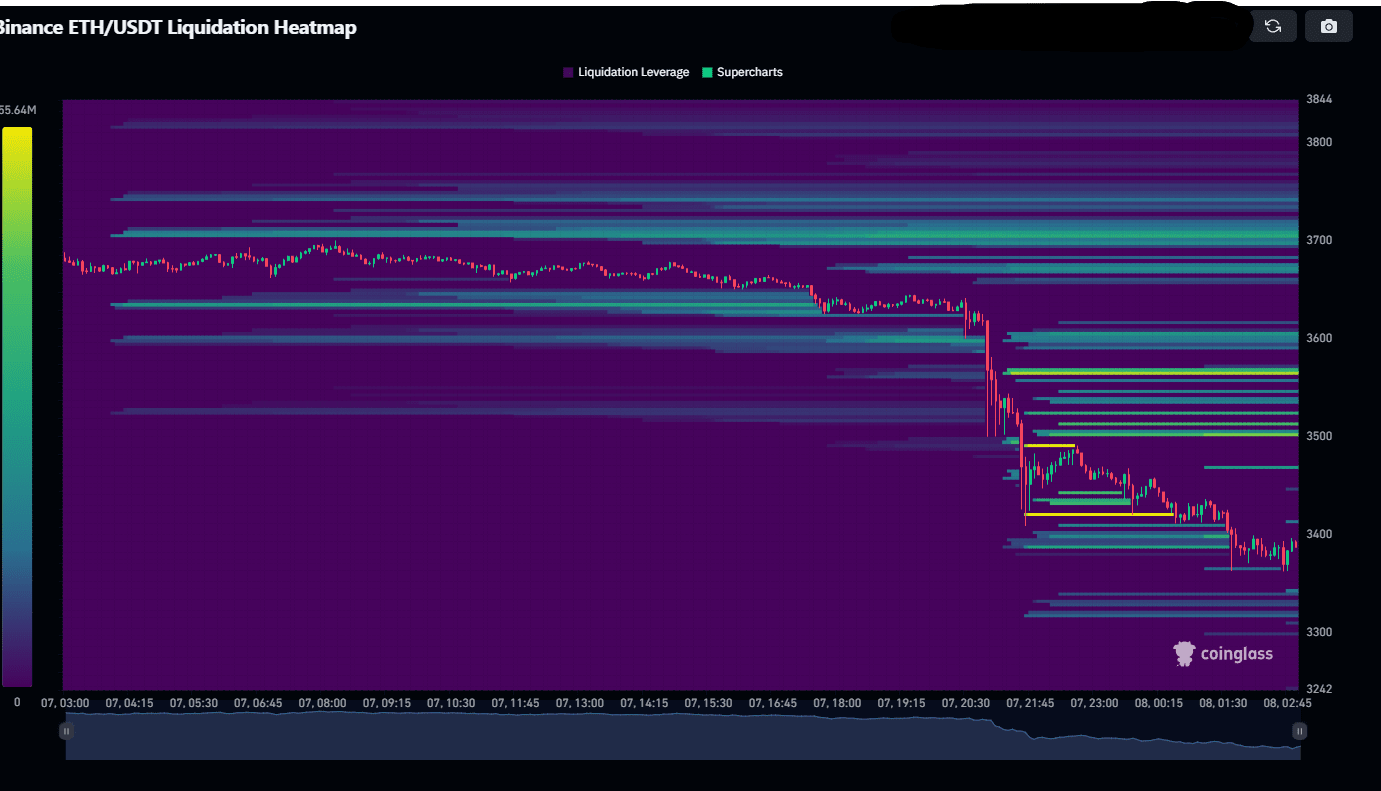Toggle the Supercharts legend series
The height and width of the screenshot is (791, 1381).
click(742, 72)
